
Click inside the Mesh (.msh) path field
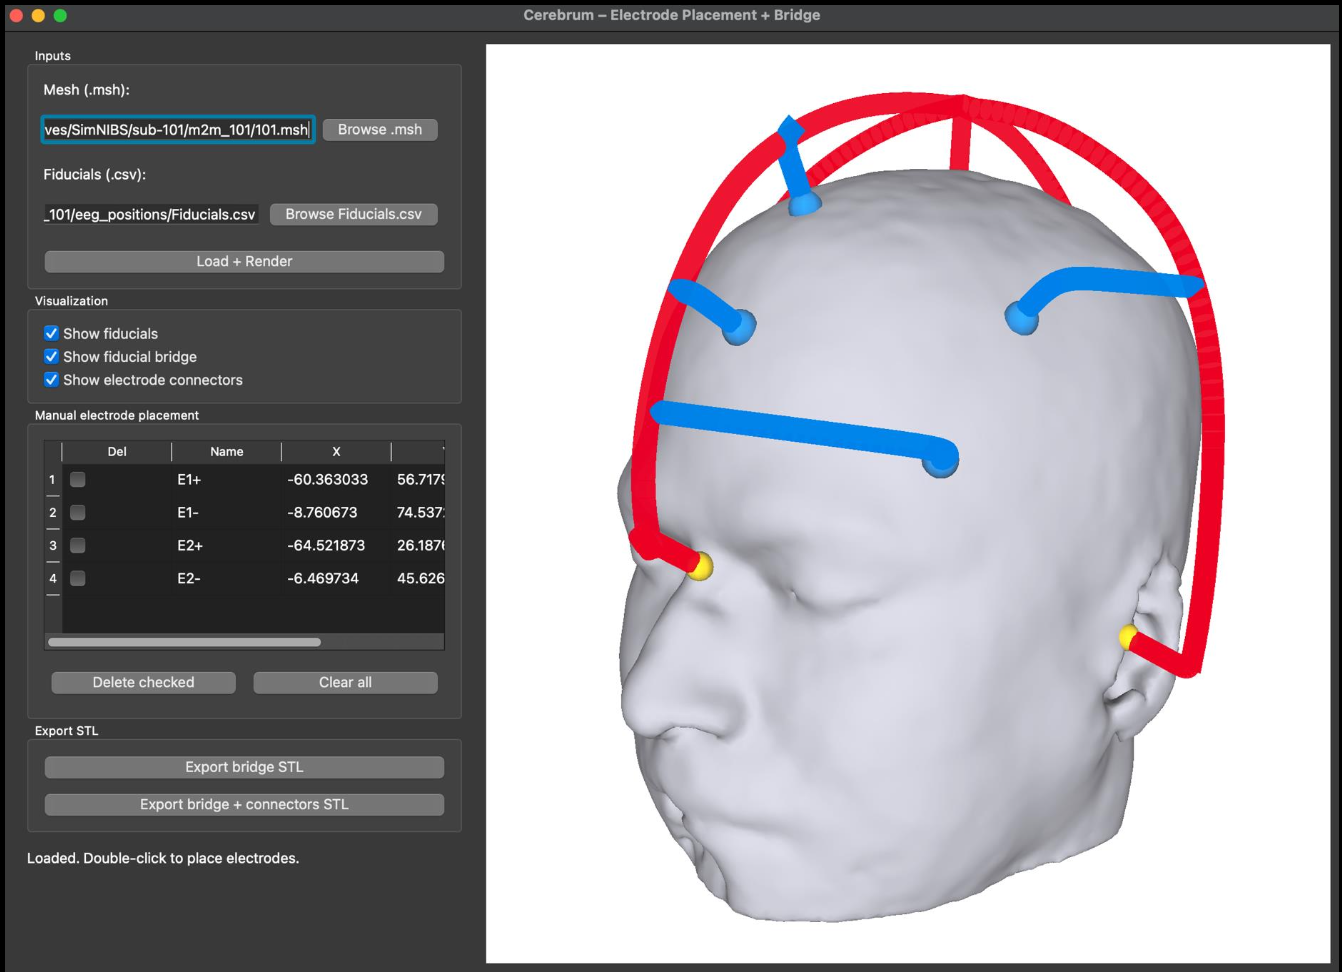click(177, 129)
